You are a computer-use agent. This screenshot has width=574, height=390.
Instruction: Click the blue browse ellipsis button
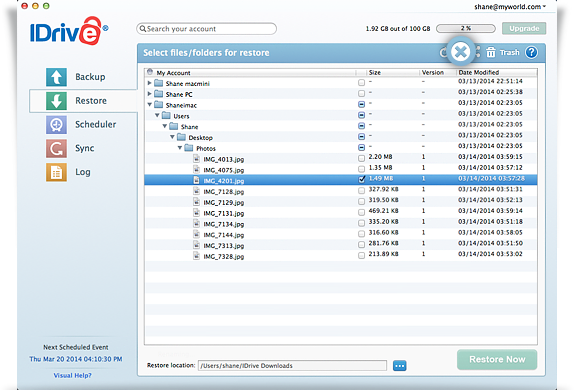tap(399, 365)
